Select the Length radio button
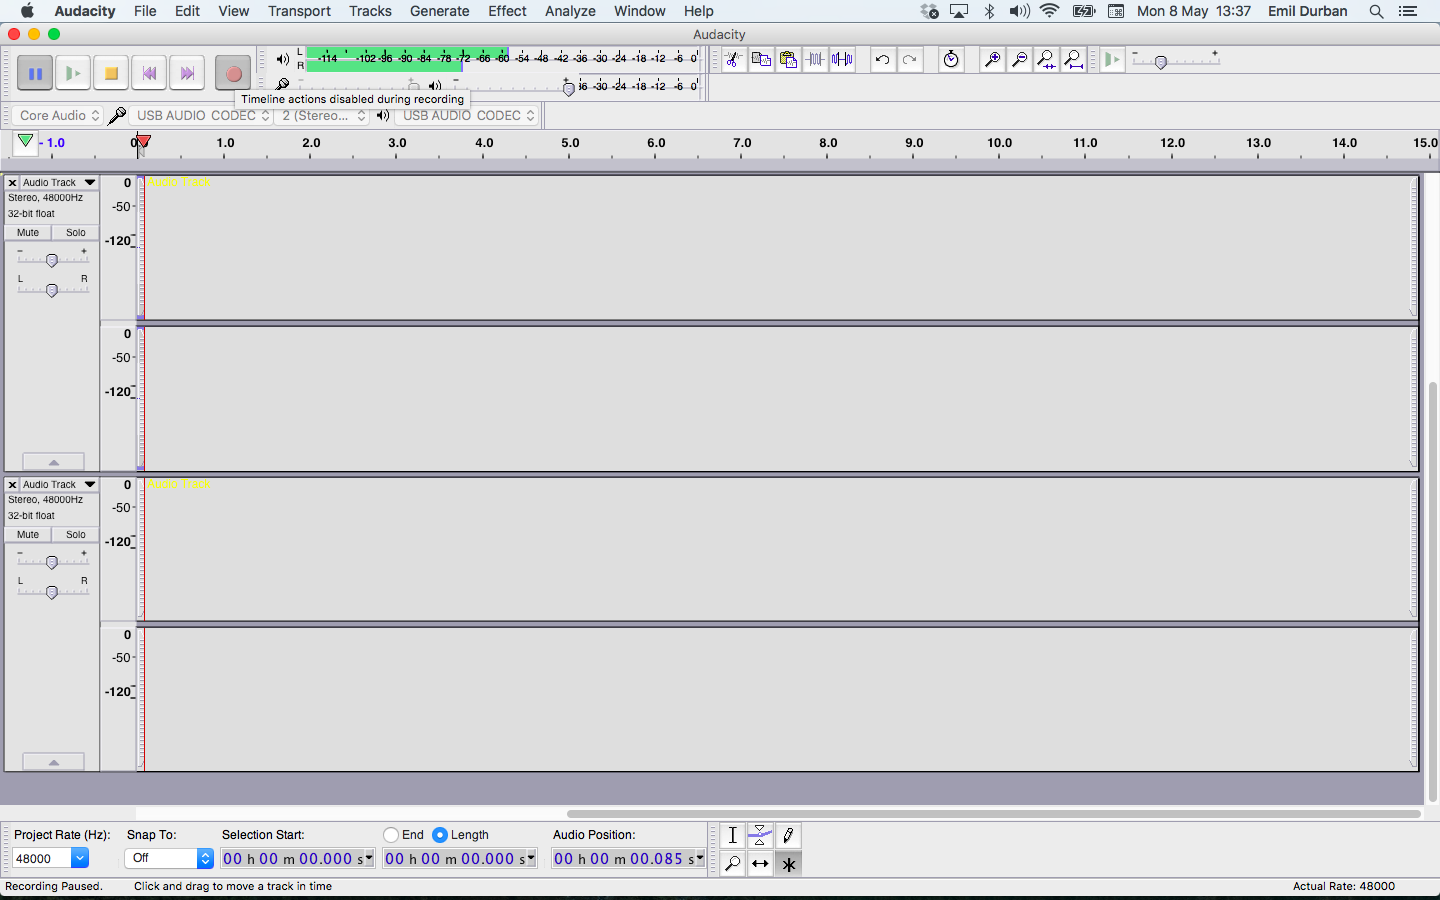Screen dimensions: 1440x900 [x=440, y=835]
